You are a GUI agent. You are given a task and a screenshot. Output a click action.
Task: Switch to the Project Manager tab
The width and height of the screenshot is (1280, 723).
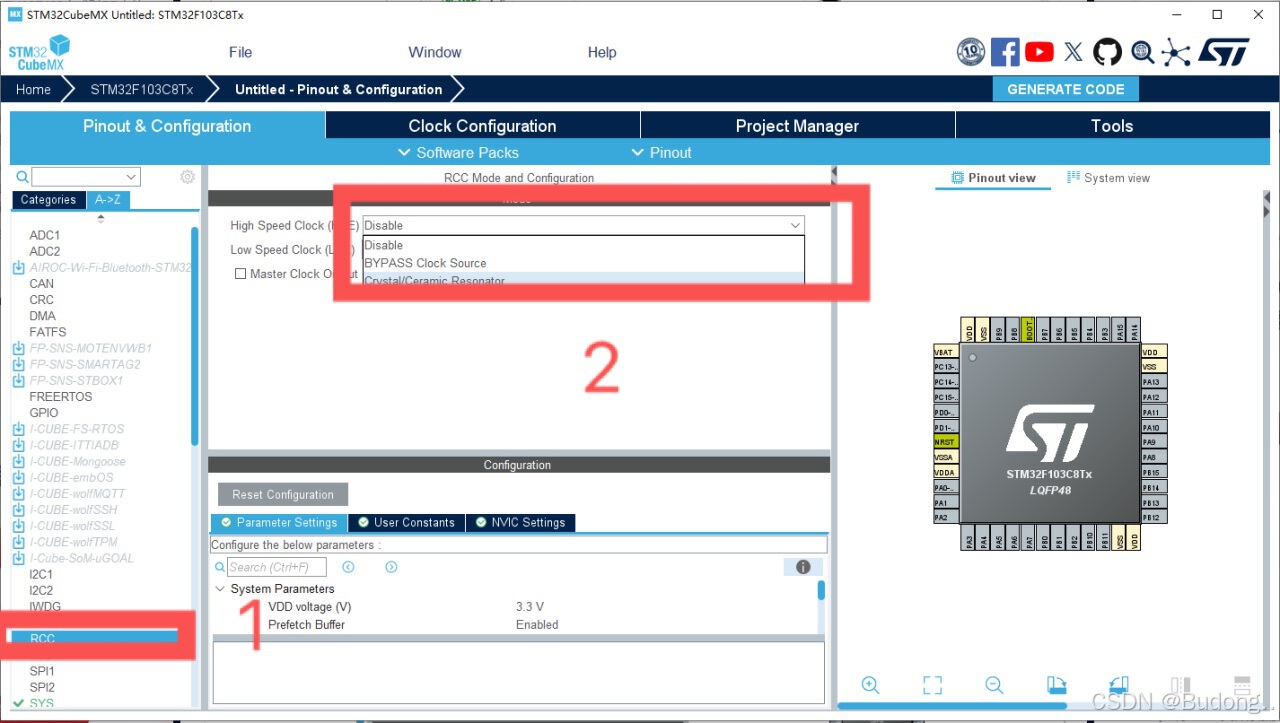point(797,126)
